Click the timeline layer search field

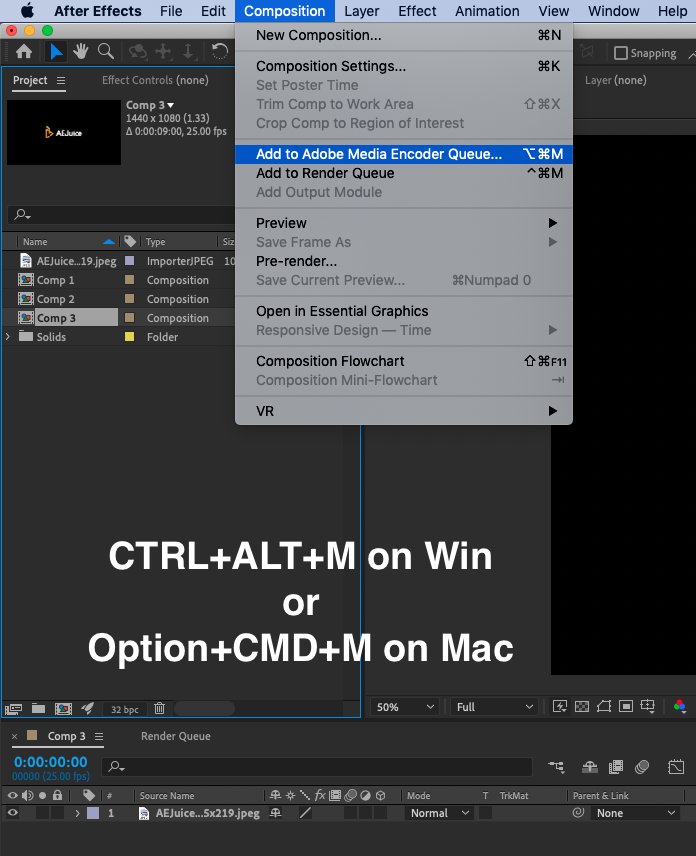point(317,767)
